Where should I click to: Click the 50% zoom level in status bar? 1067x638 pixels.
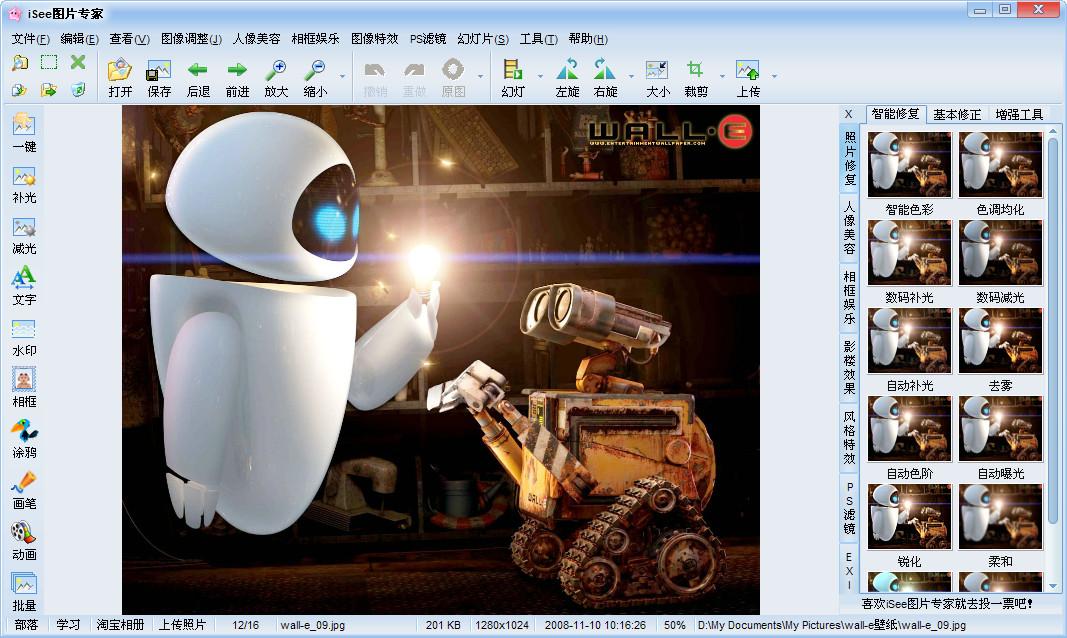(674, 624)
